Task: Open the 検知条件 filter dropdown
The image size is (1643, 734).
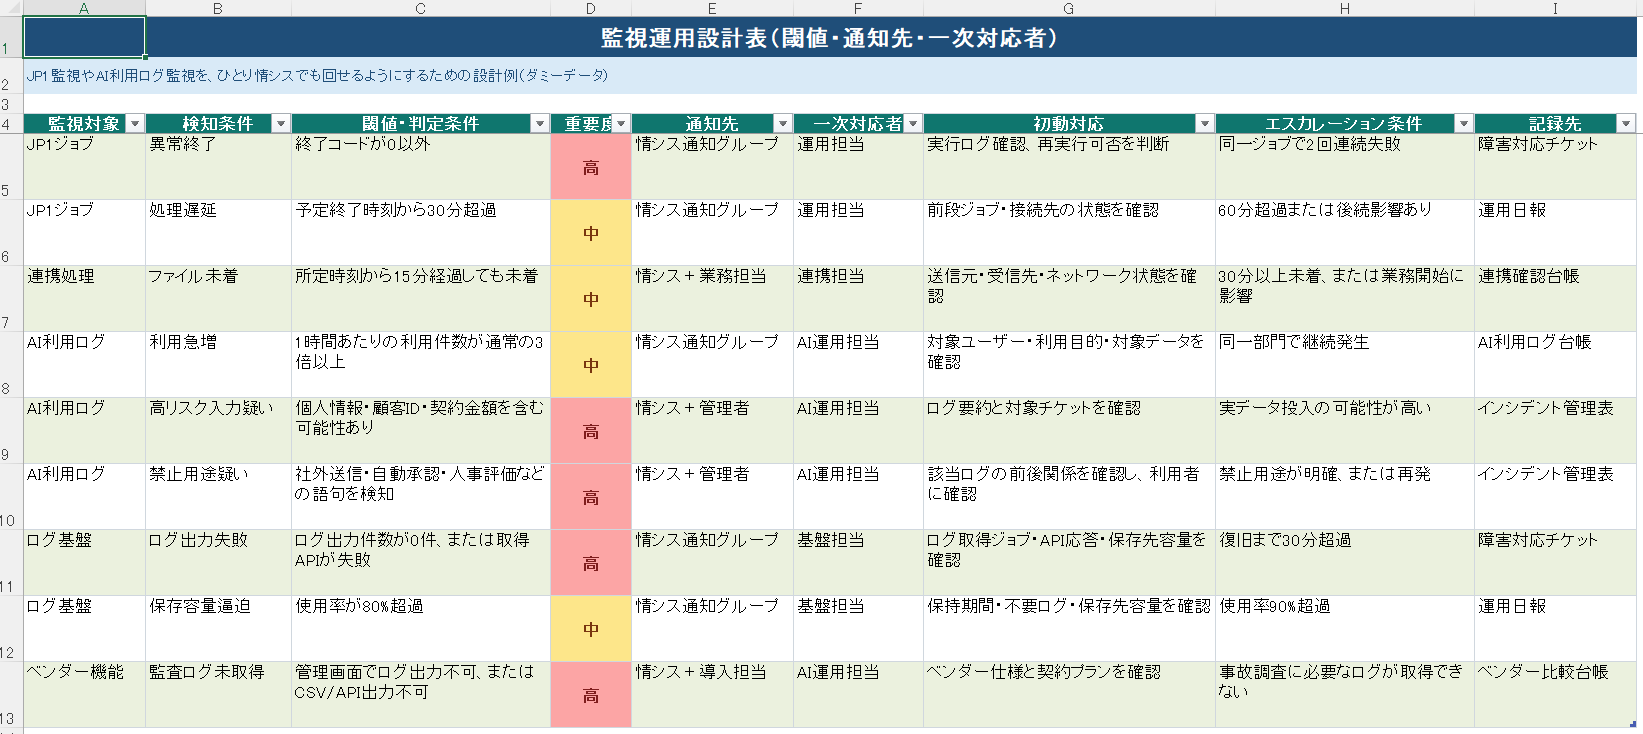Action: point(281,124)
